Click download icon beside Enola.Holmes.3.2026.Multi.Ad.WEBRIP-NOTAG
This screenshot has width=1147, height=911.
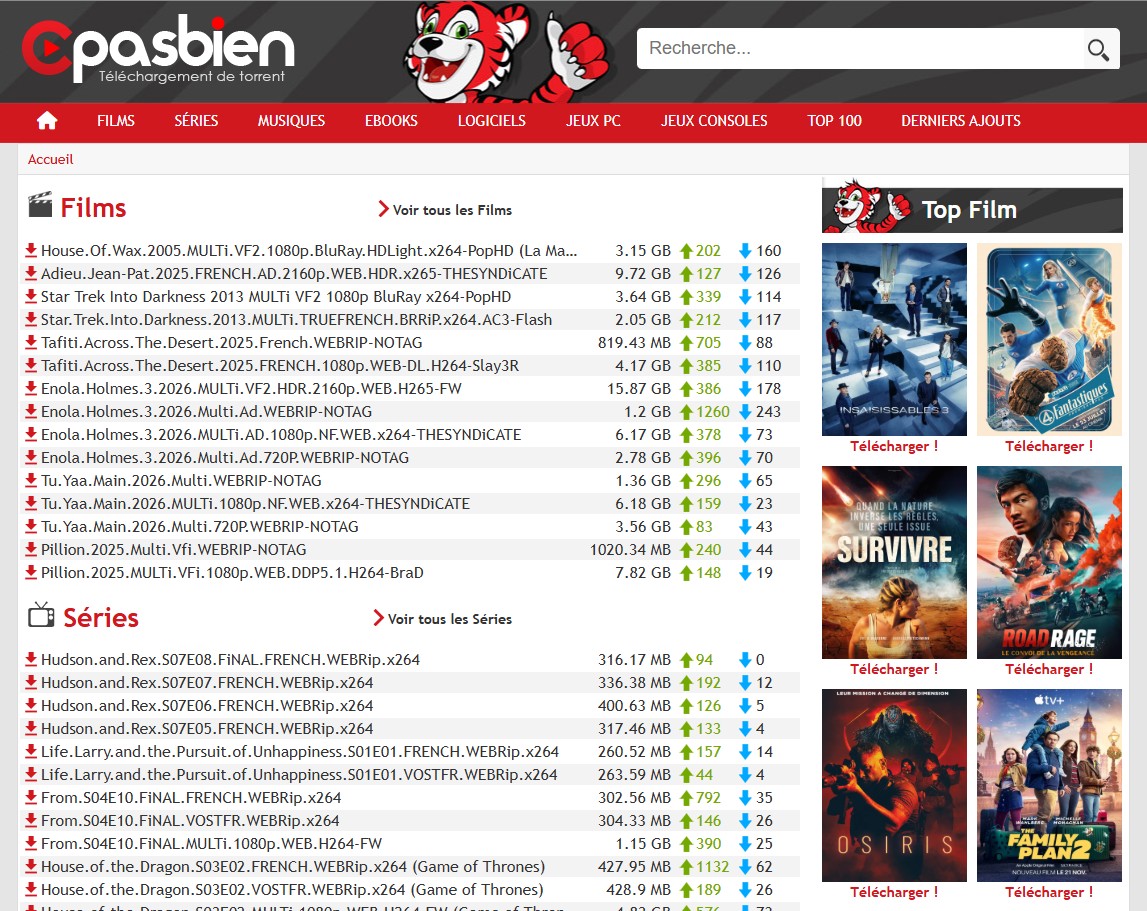point(31,411)
